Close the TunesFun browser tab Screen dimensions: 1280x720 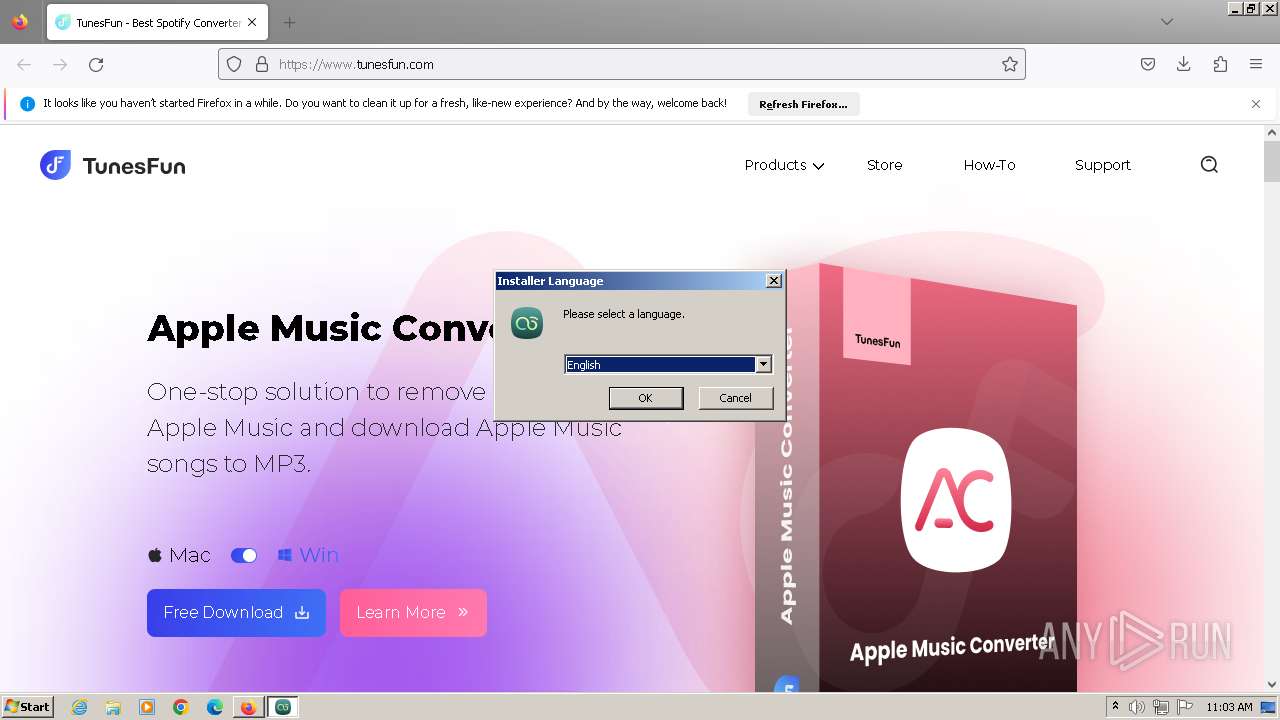(x=252, y=22)
